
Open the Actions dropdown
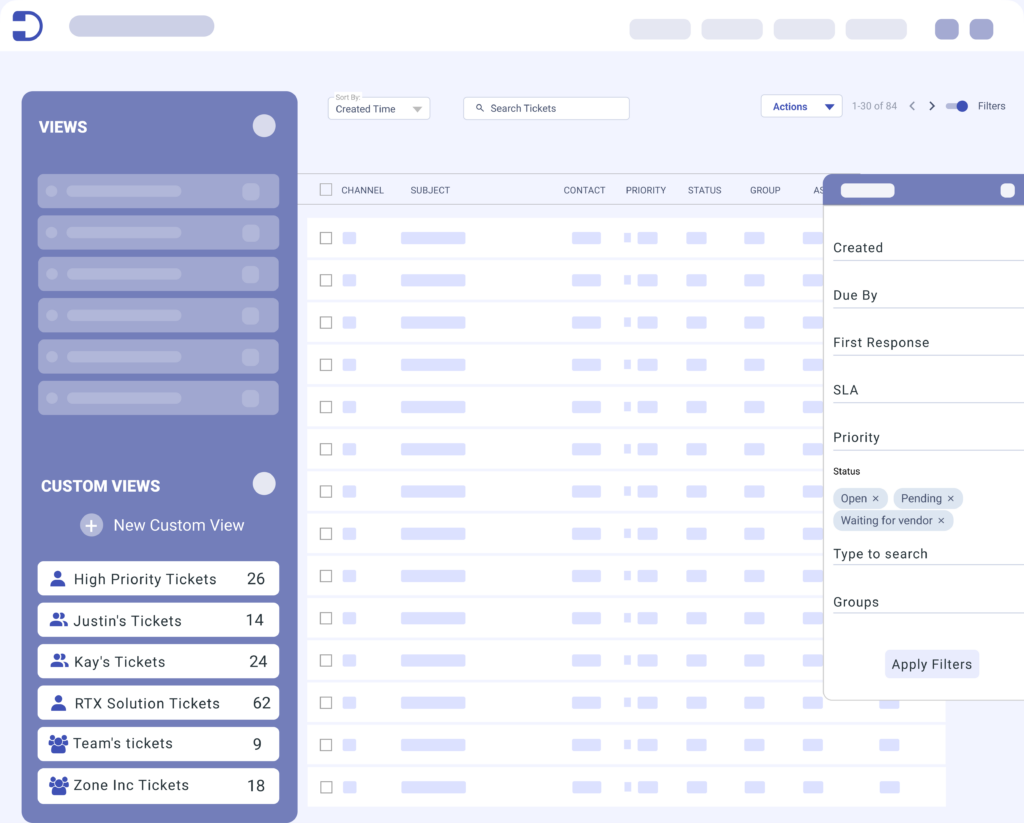click(801, 105)
